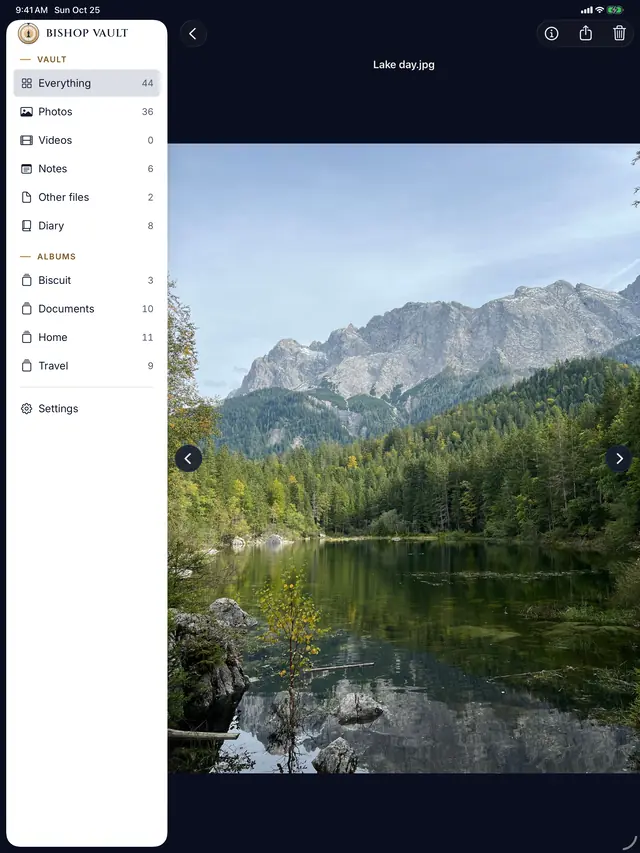The image size is (640, 853).
Task: Click the Biscuit album jar icon
Action: click(26, 280)
